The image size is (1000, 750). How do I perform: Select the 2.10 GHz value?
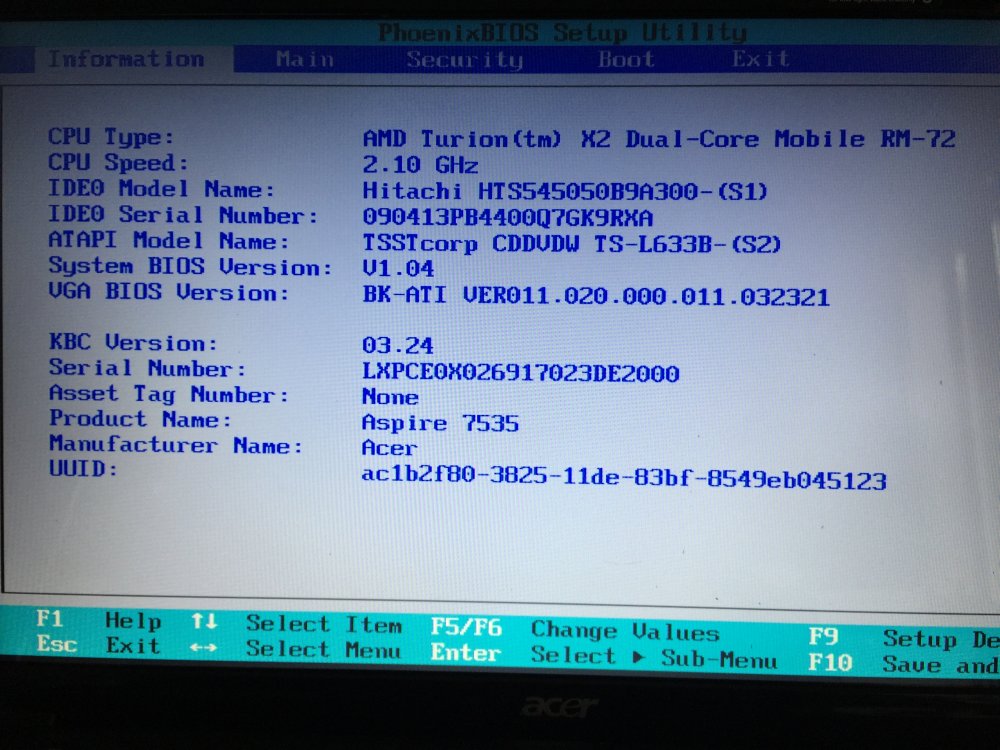420,165
